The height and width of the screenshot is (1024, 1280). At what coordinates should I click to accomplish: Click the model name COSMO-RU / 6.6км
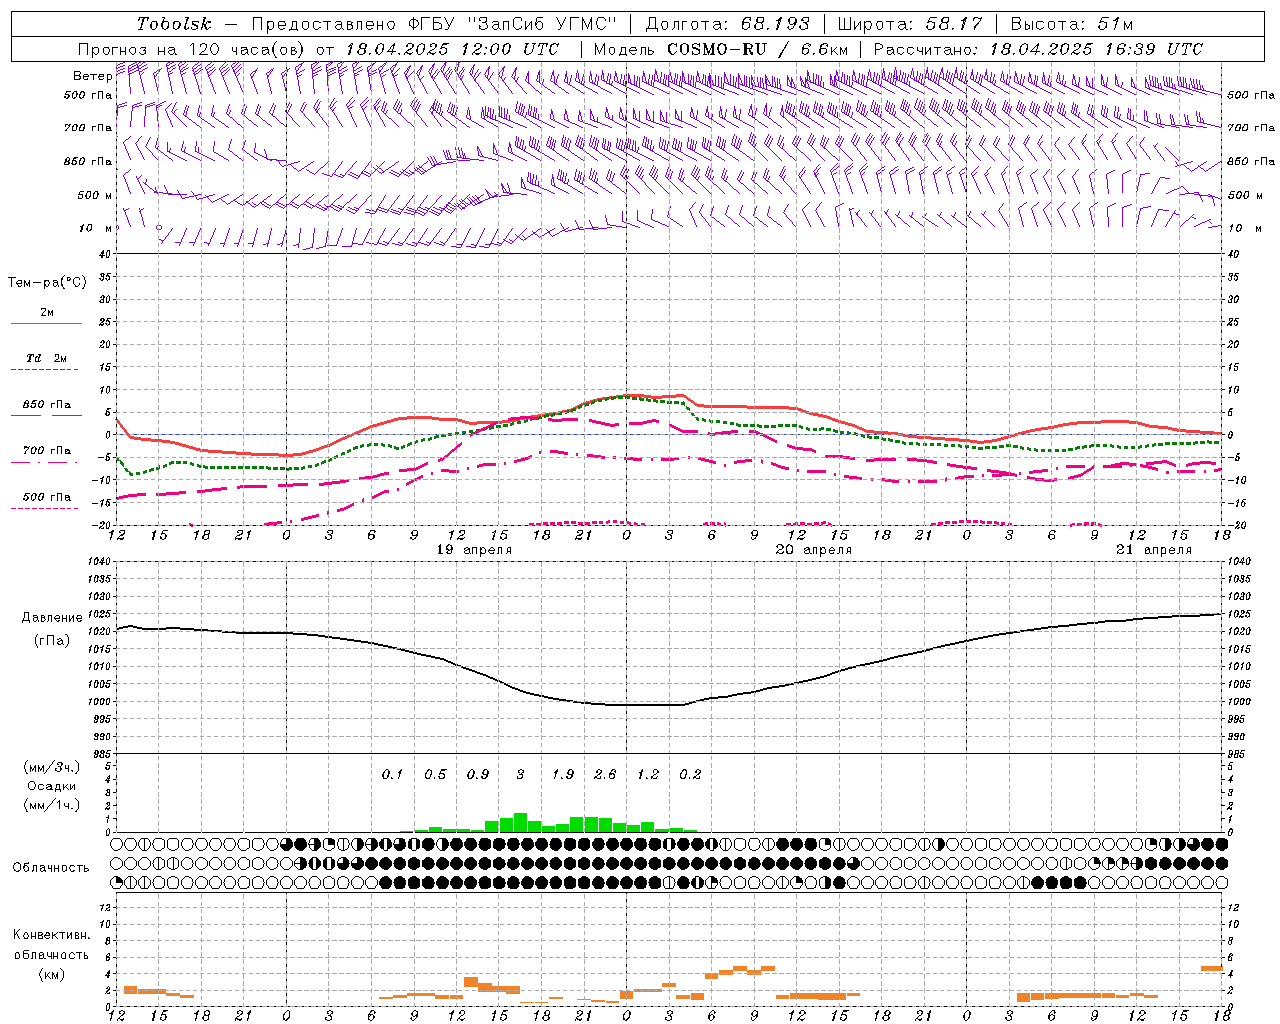click(x=757, y=49)
